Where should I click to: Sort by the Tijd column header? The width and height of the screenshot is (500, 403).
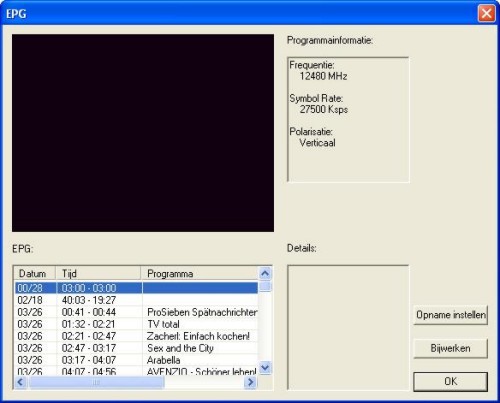[x=98, y=274]
